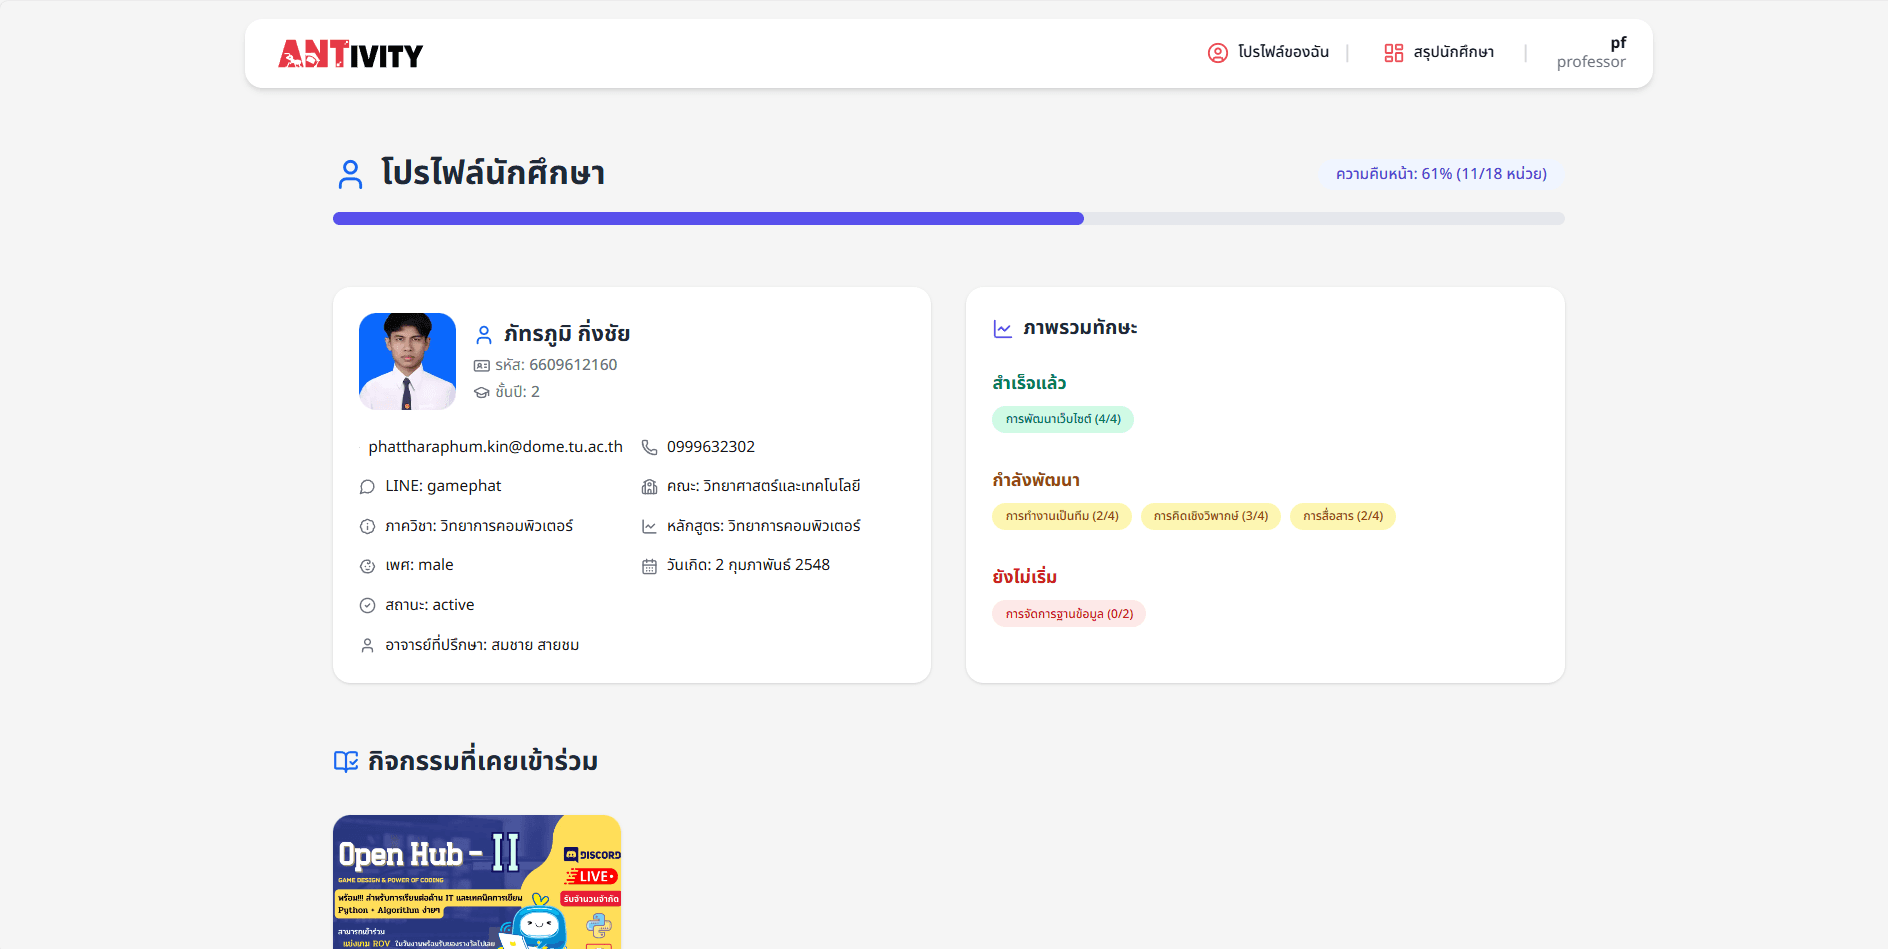This screenshot has height=949, width=1888.
Task: Click the birthdate calendar icon
Action: [649, 566]
